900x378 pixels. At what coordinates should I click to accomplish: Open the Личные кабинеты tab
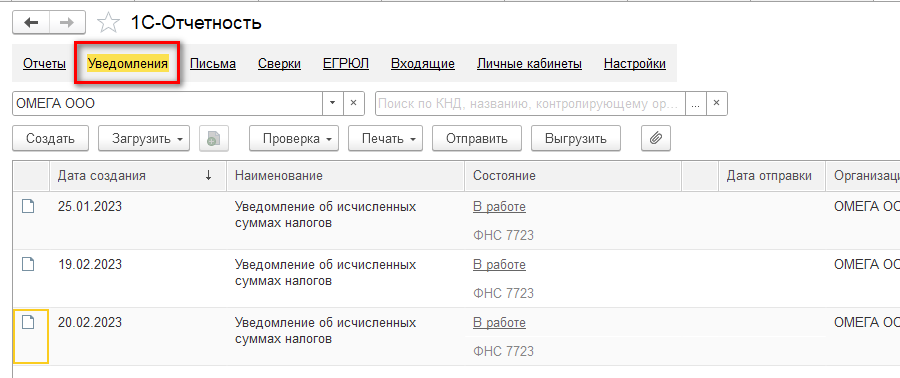coord(529,64)
